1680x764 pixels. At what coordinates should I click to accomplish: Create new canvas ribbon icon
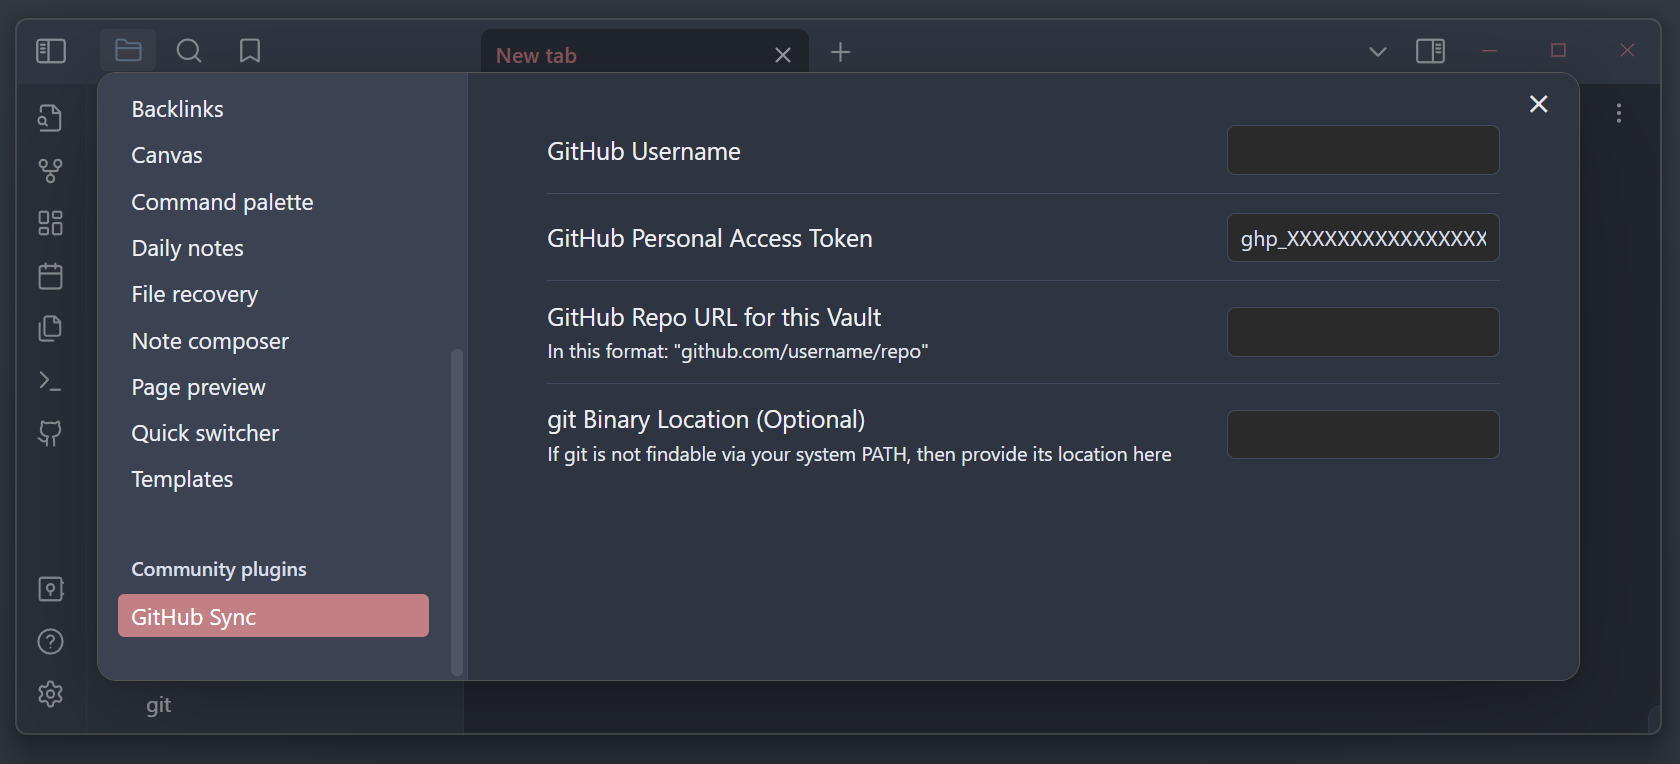pyautogui.click(x=50, y=223)
